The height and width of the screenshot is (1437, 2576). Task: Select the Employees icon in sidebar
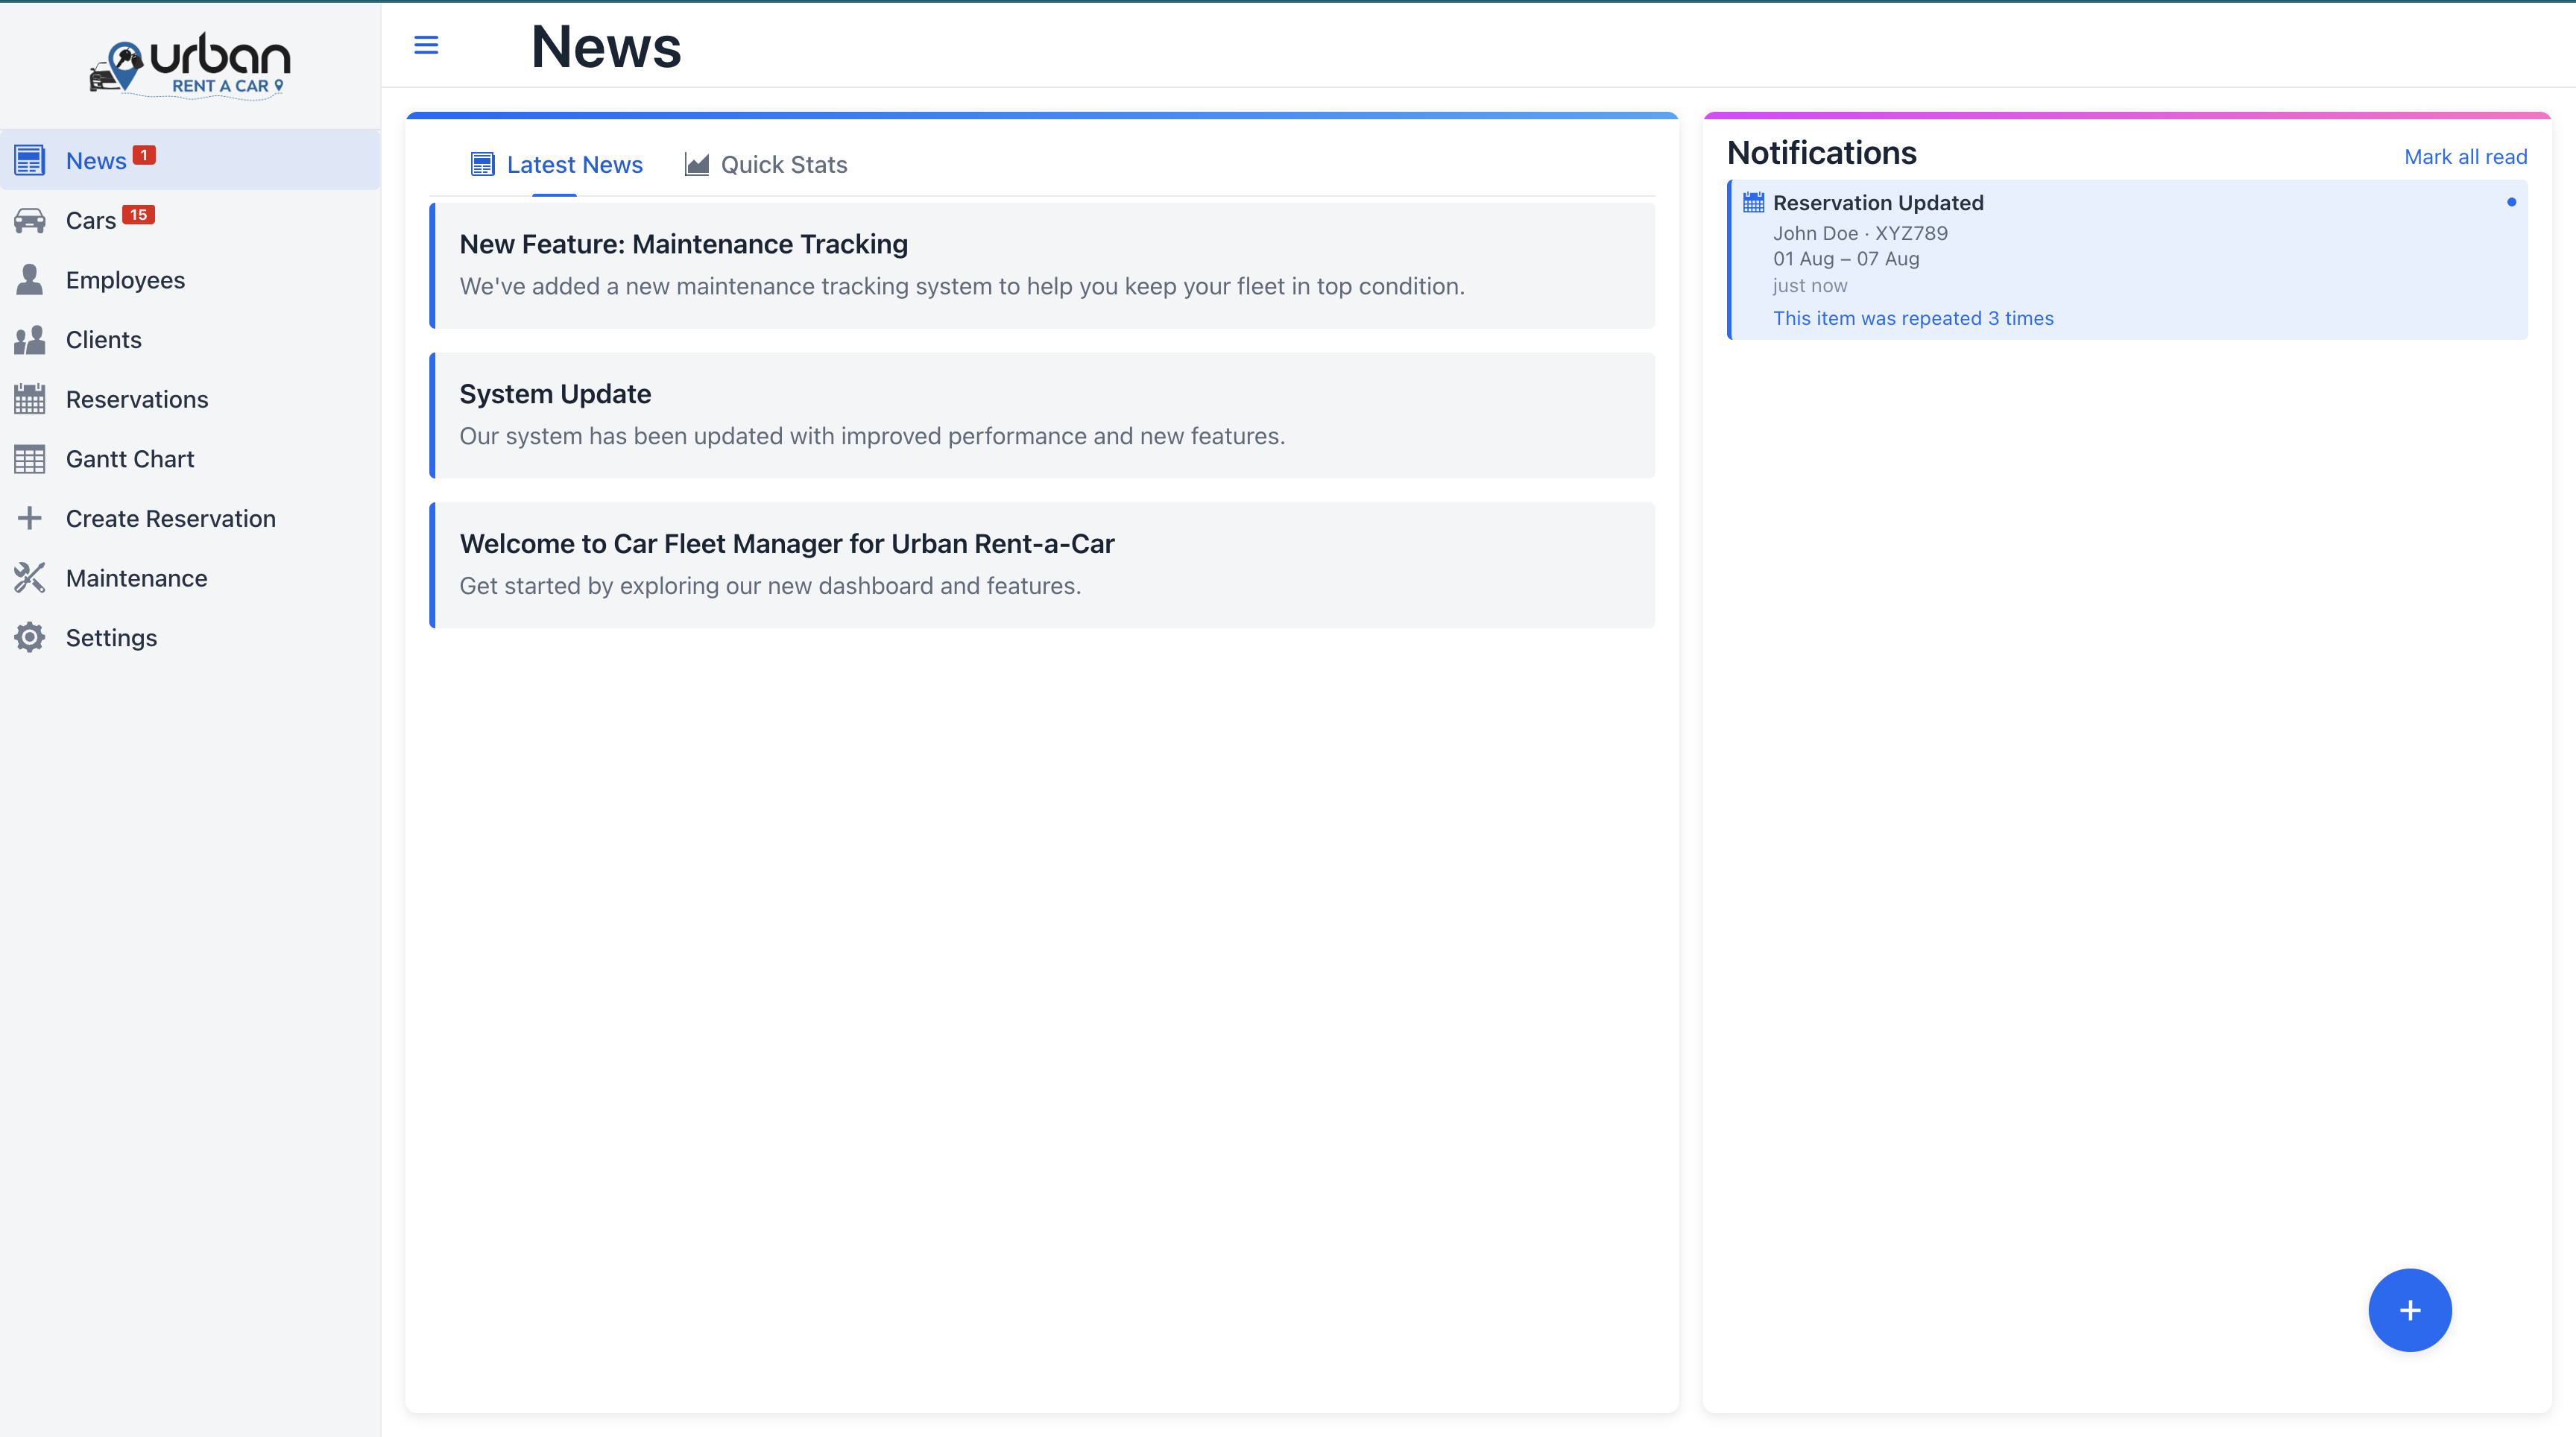click(29, 279)
